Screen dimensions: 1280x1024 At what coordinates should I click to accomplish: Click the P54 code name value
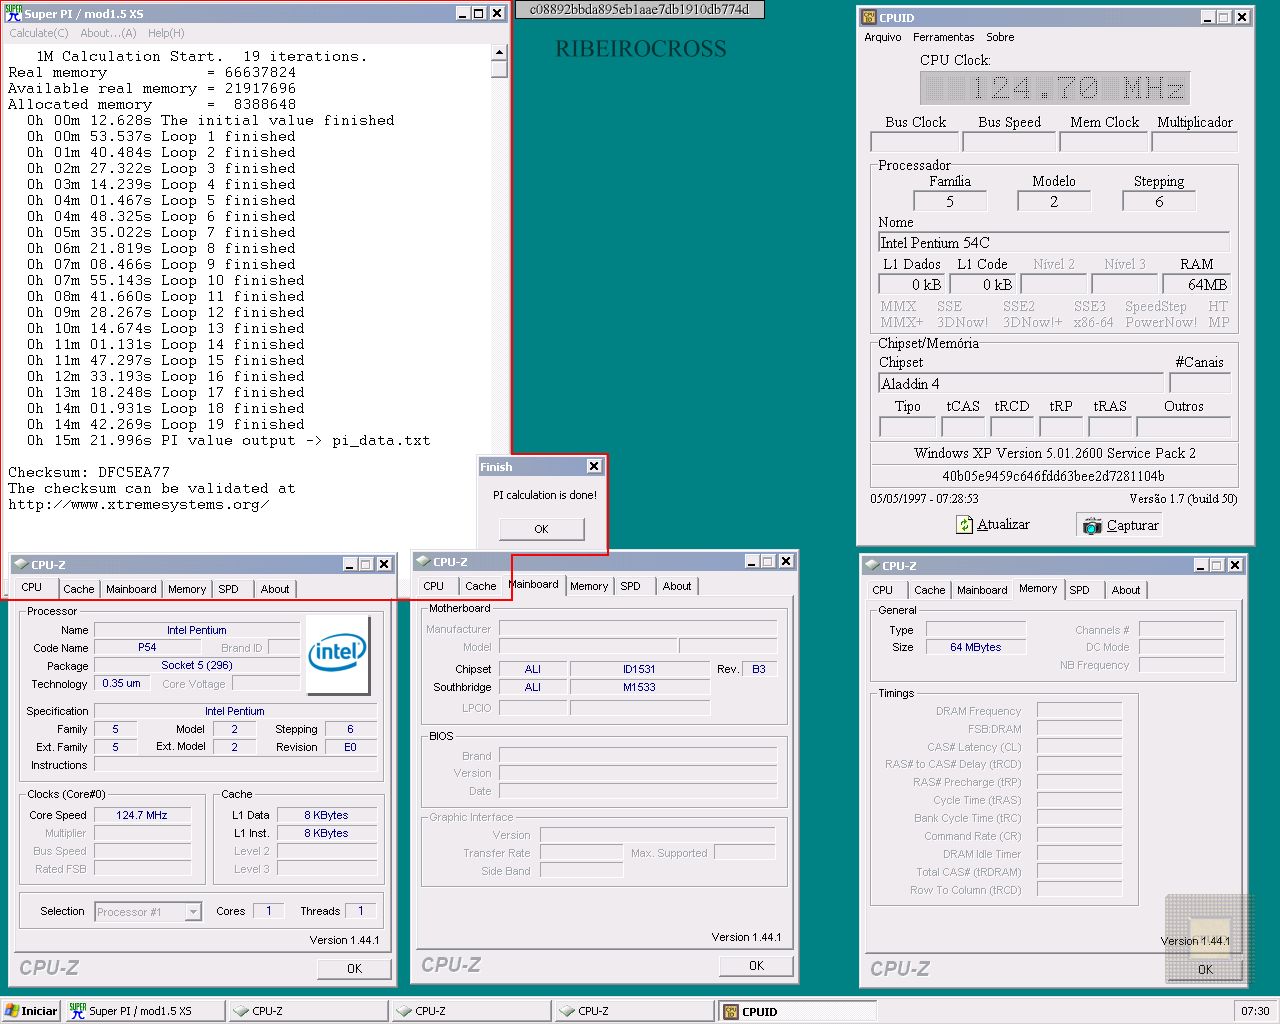coord(147,647)
